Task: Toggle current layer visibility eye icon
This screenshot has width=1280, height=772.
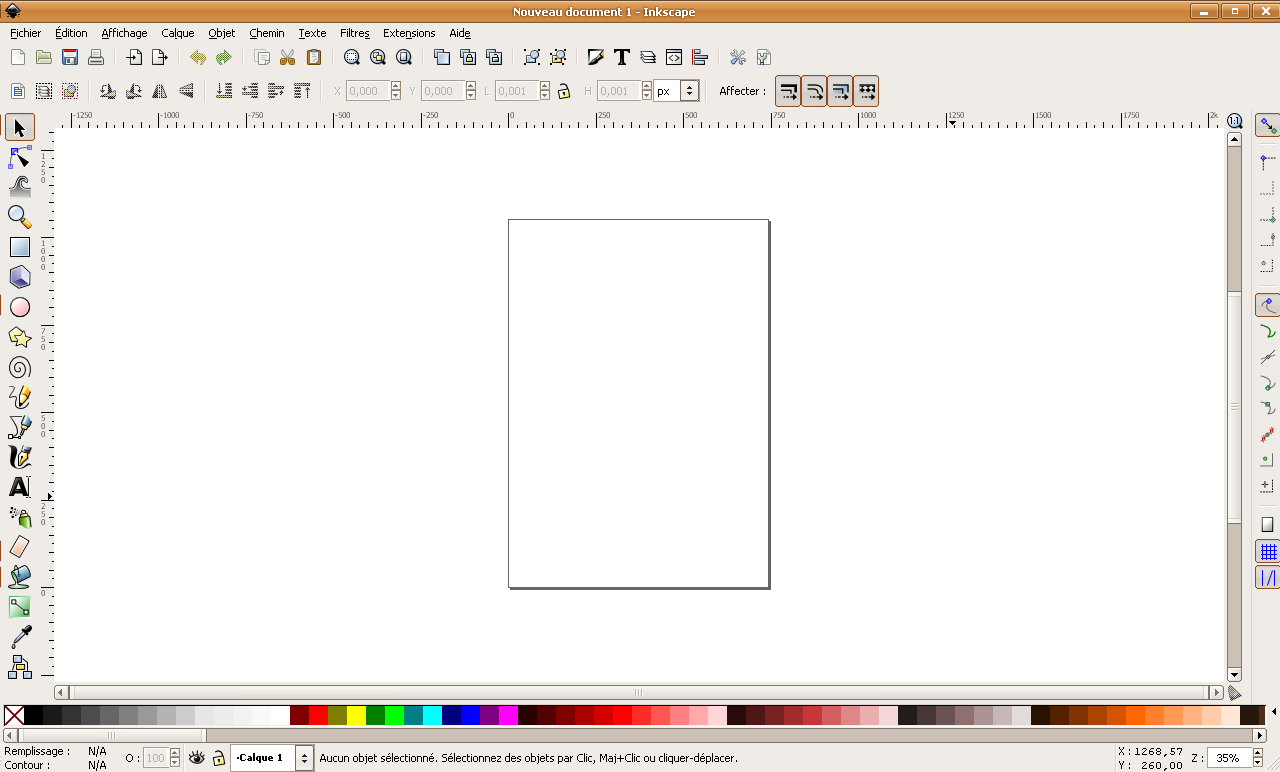Action: click(x=197, y=758)
